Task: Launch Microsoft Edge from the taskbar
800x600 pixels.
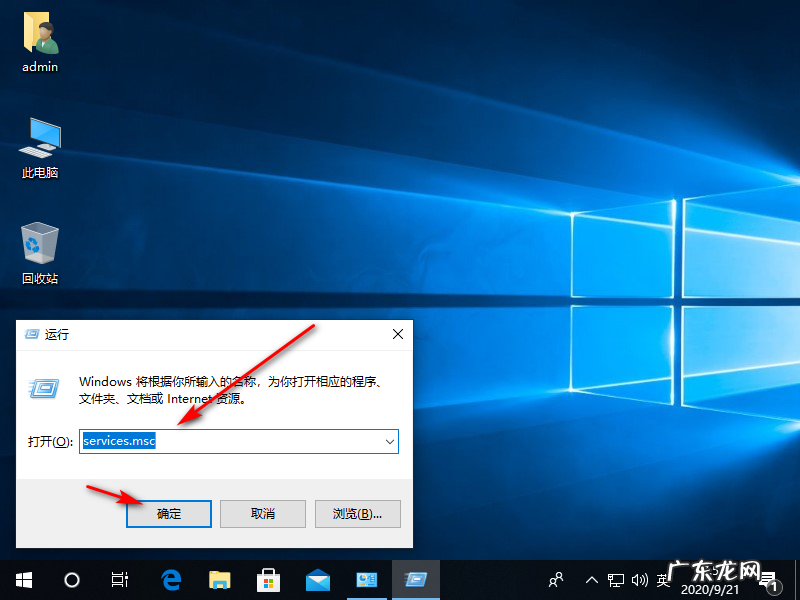Action: (x=170, y=580)
